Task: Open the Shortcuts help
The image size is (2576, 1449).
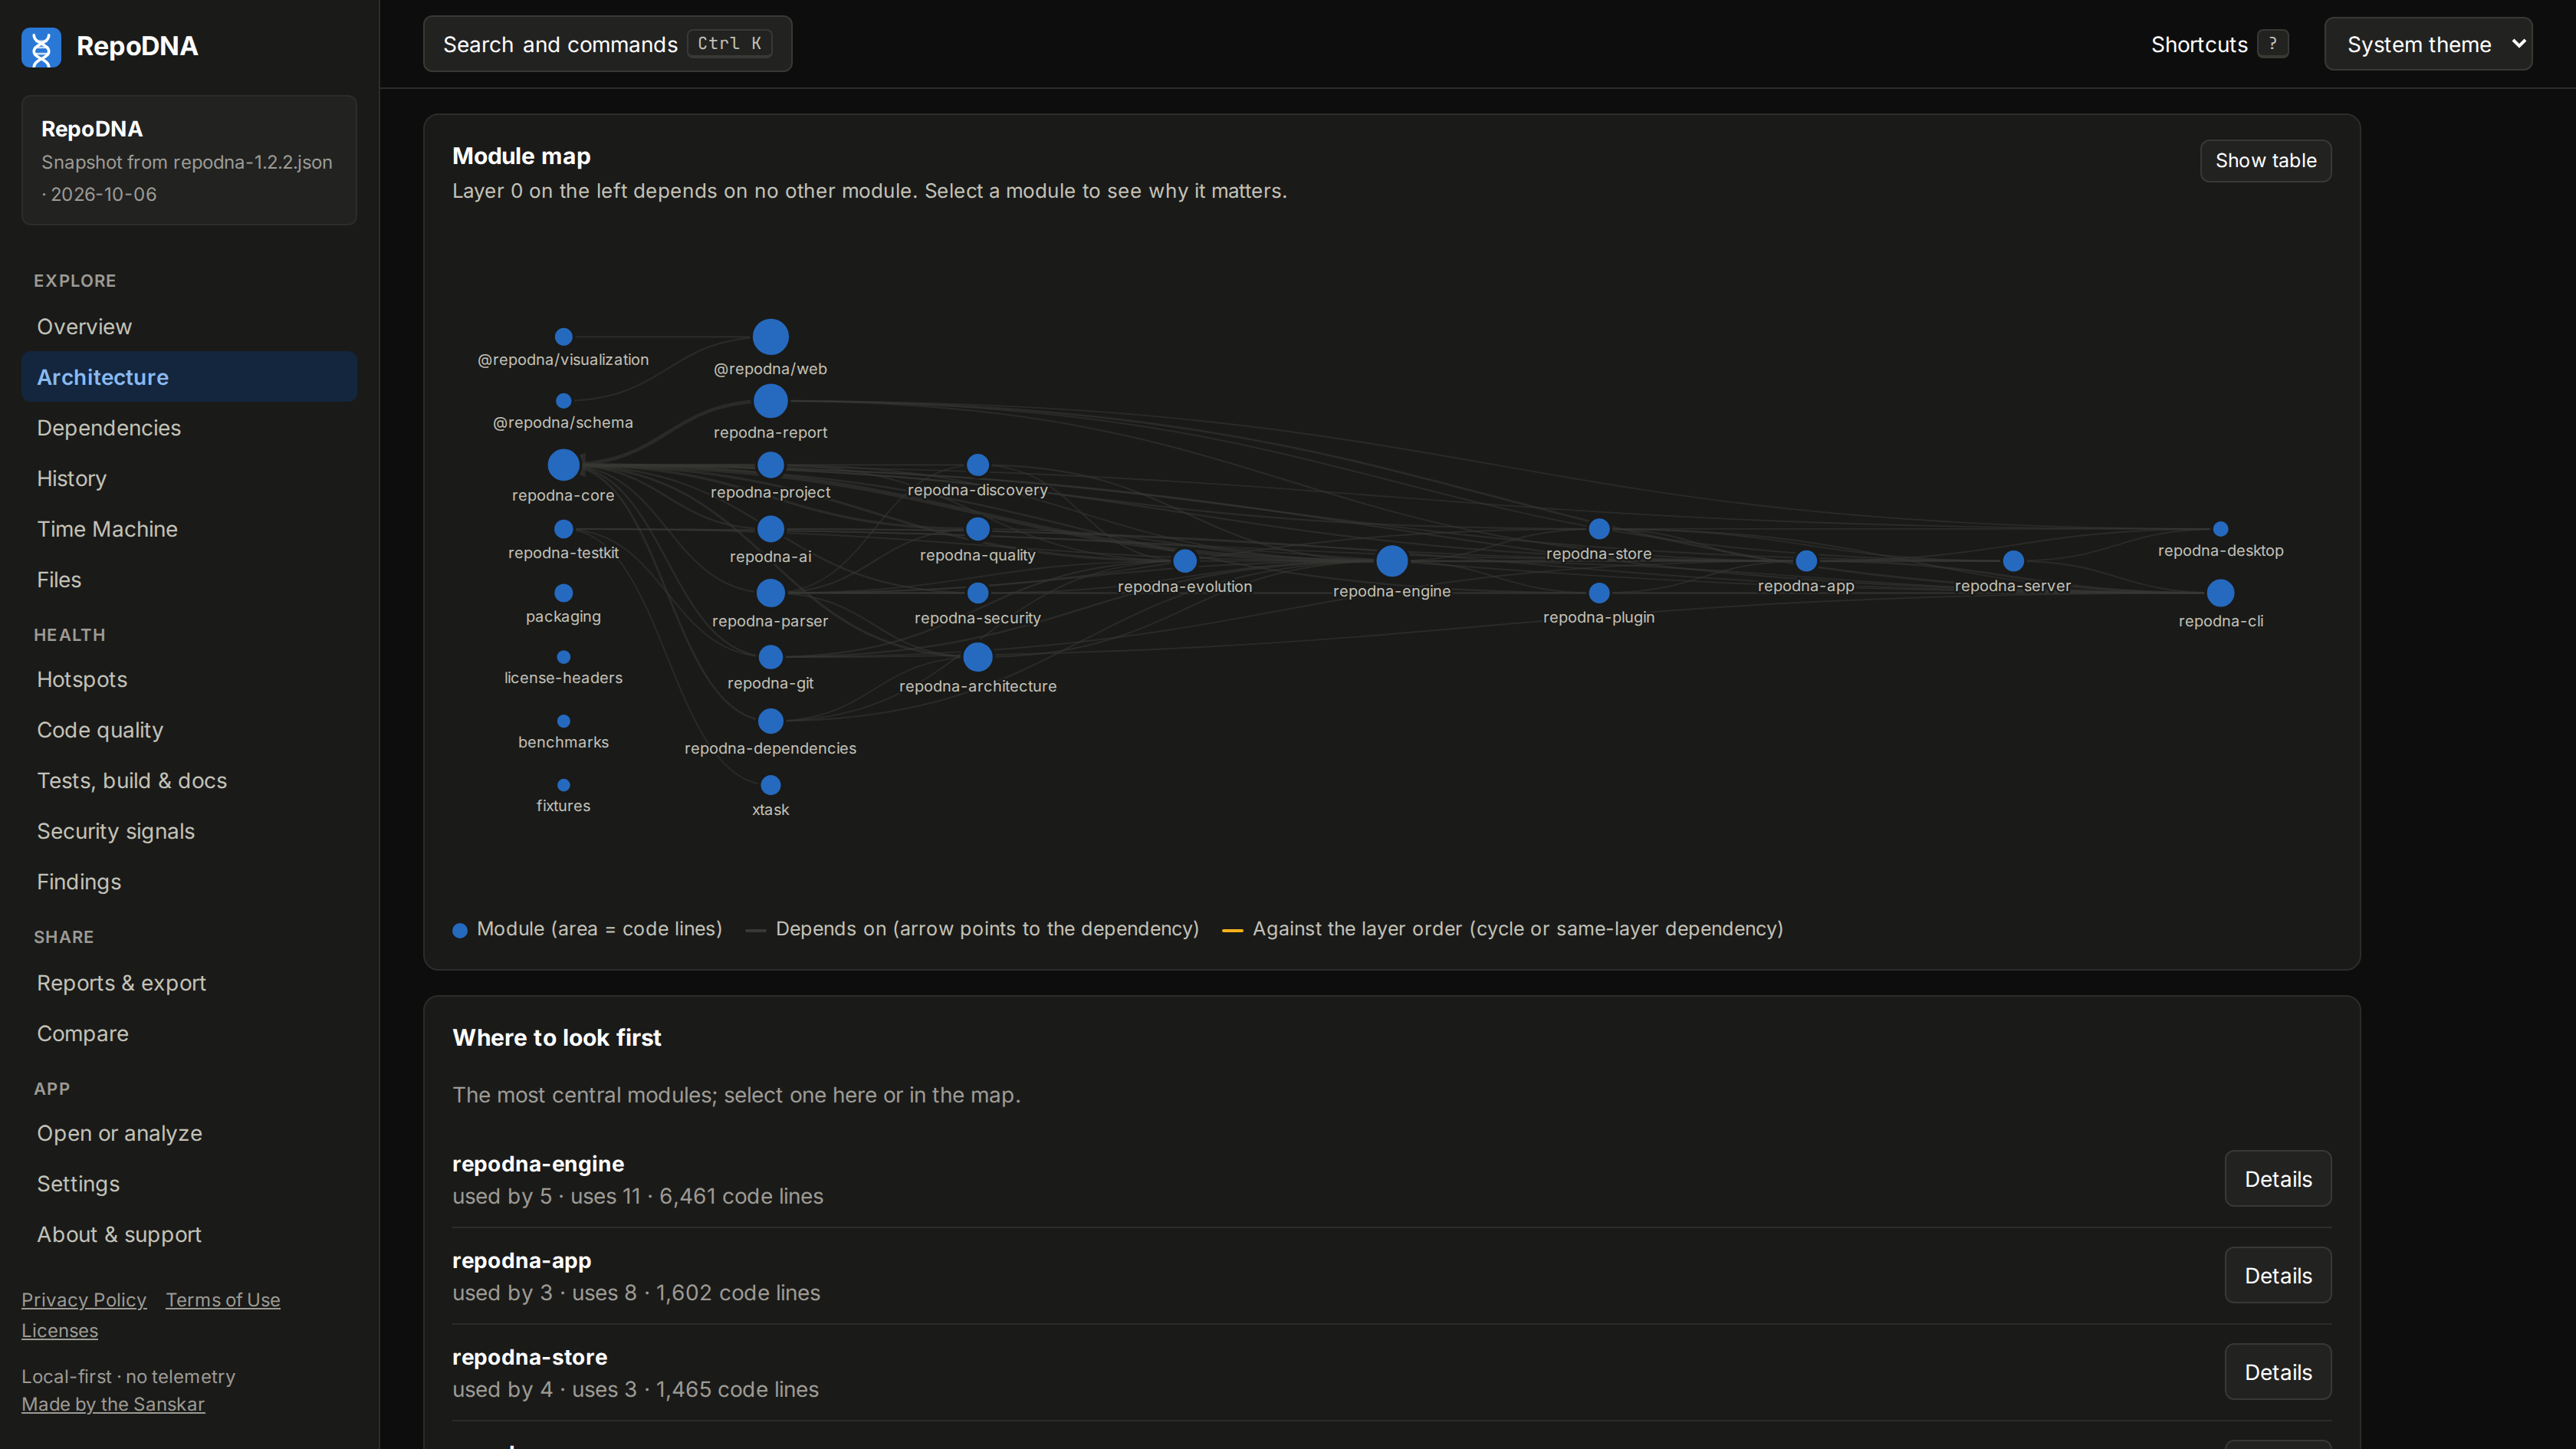Action: [2219, 44]
